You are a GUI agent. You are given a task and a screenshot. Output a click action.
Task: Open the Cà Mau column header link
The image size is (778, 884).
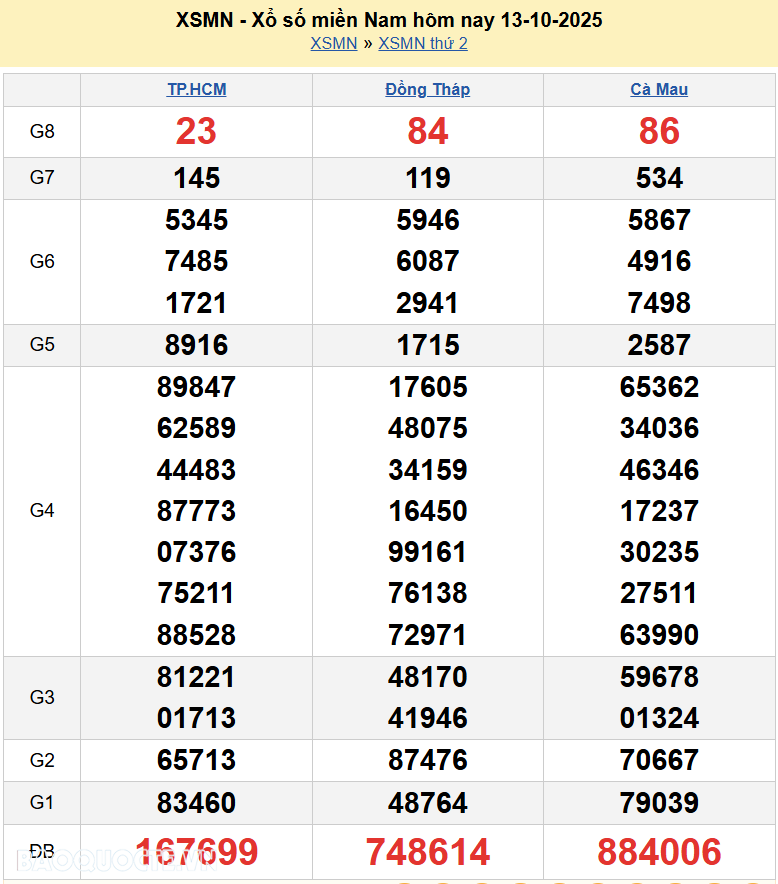coord(659,89)
